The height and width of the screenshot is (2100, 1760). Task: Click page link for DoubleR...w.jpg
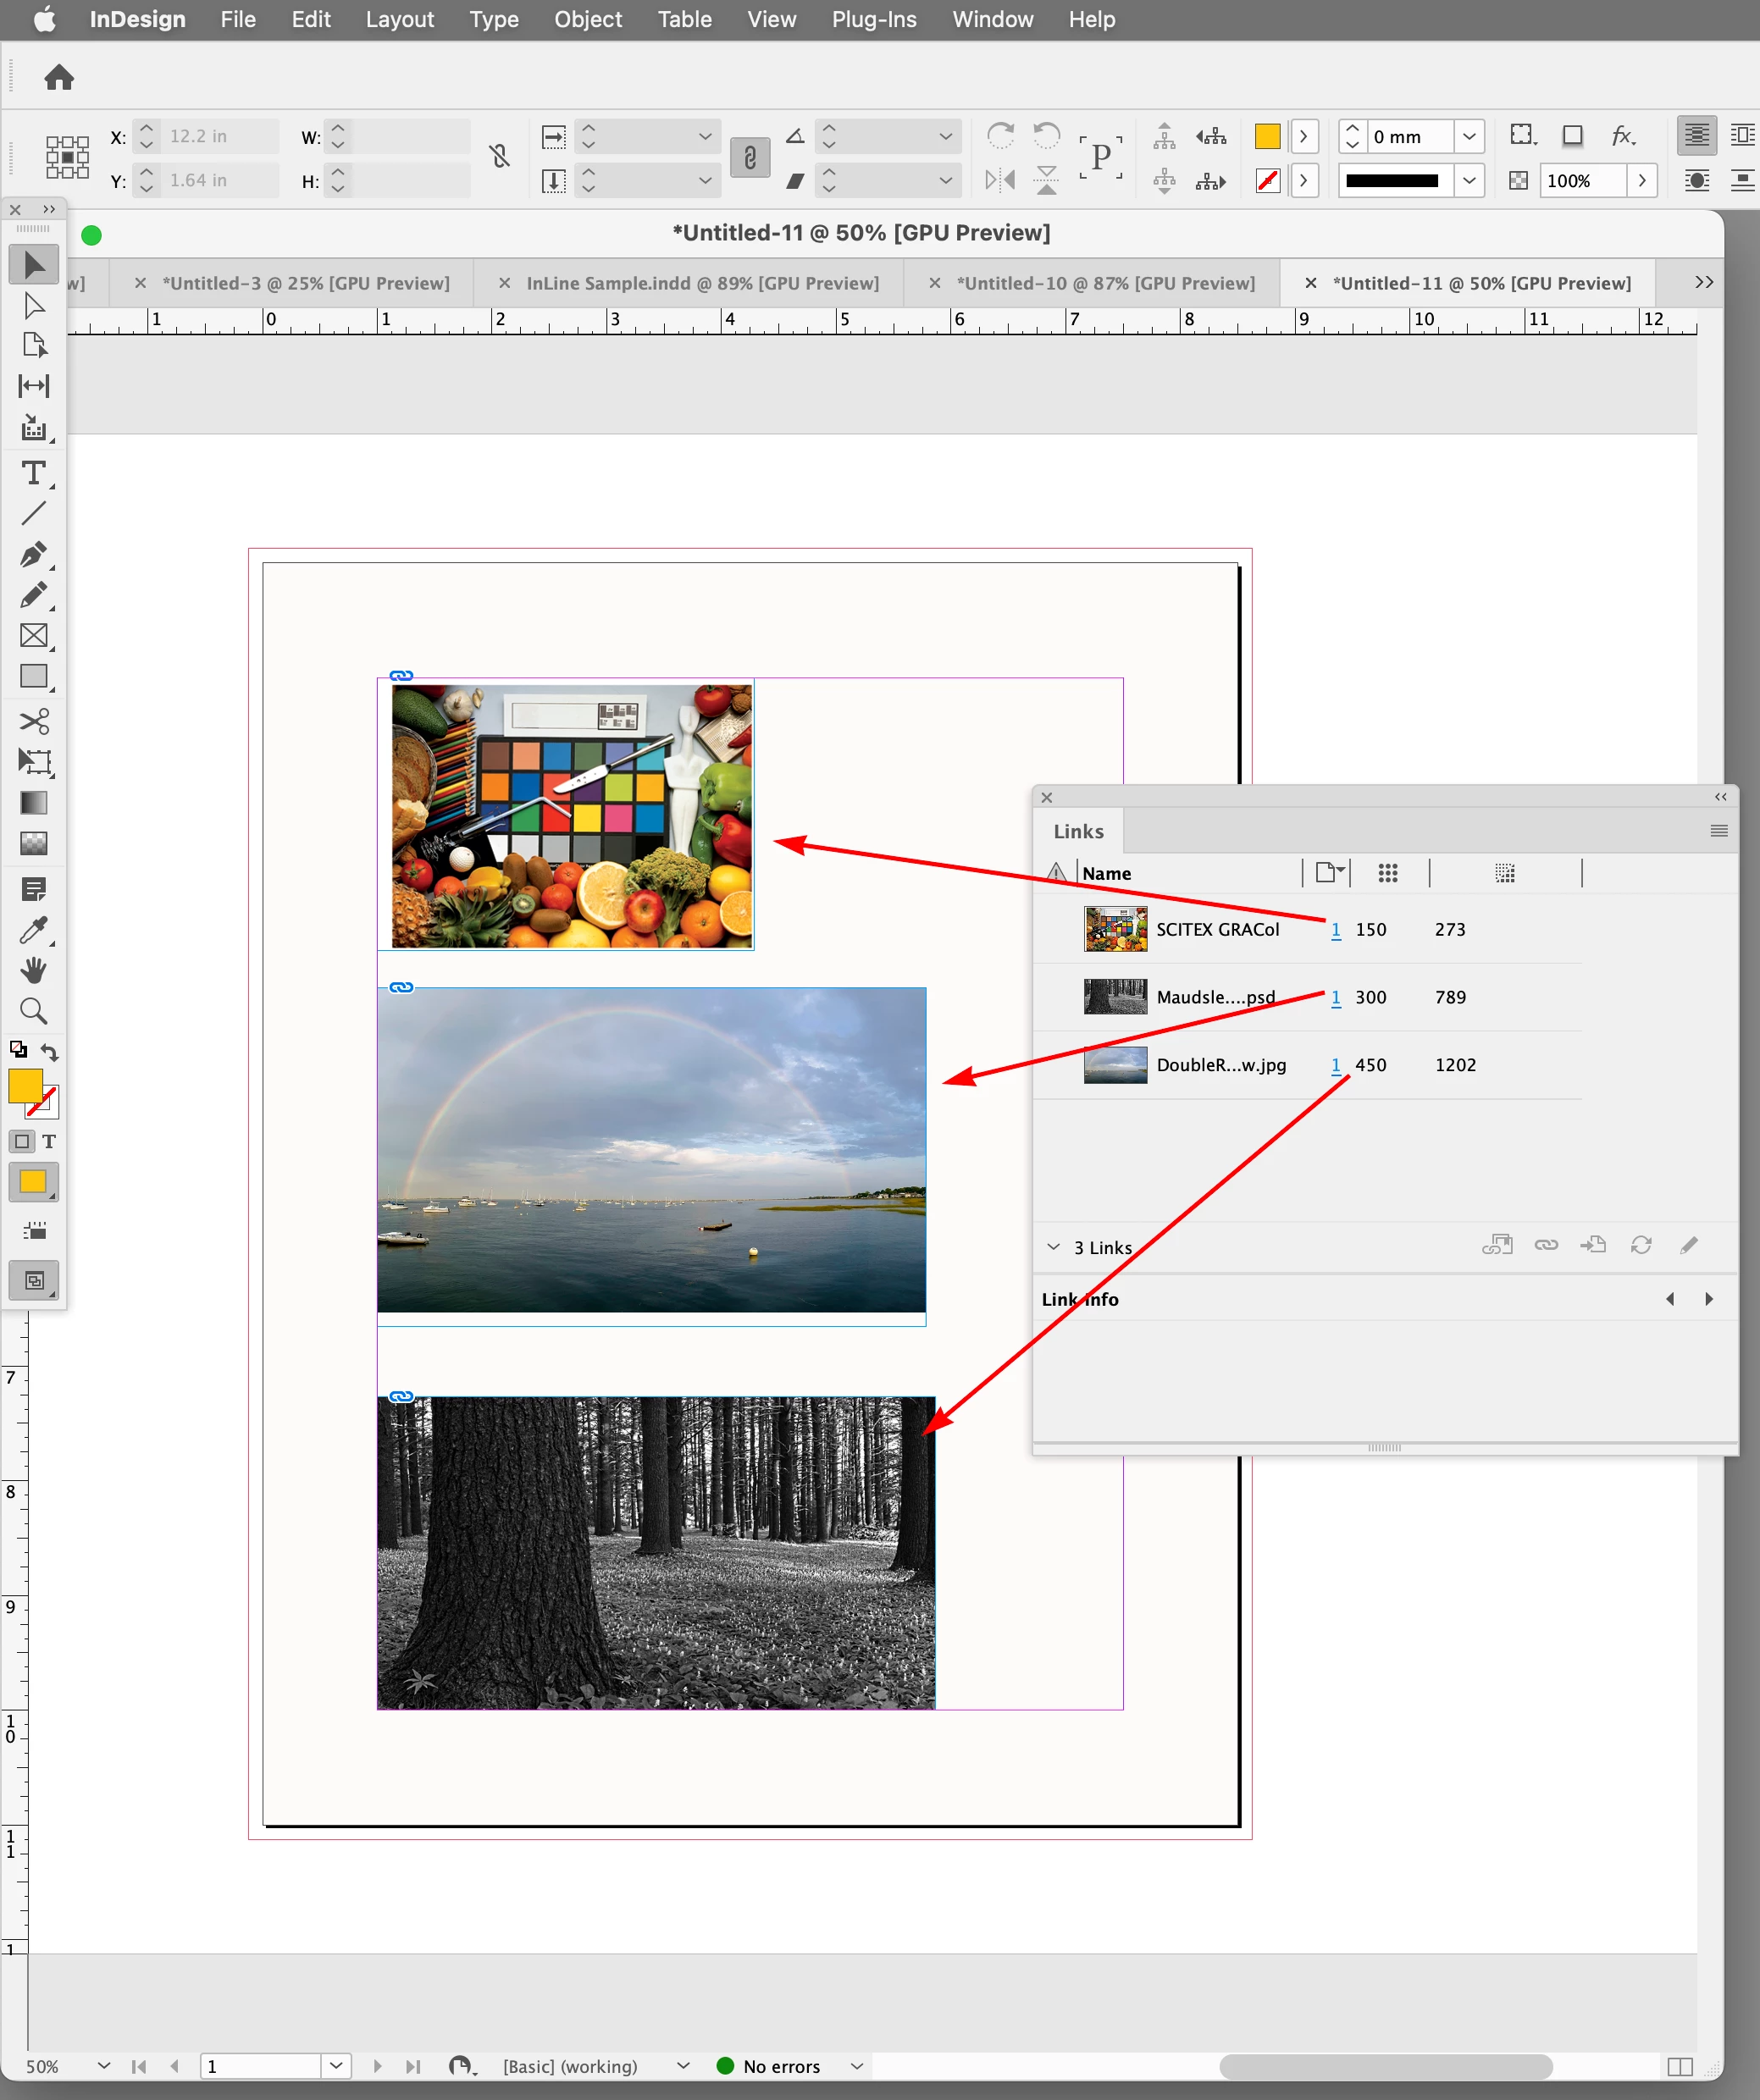coord(1336,1065)
